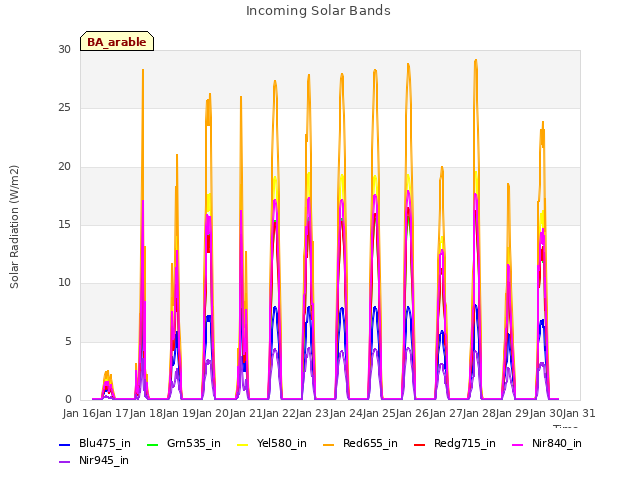Image resolution: width=640 pixels, height=480 pixels.
Task: Click the Yel580_in legend color marker
Action: [242, 444]
